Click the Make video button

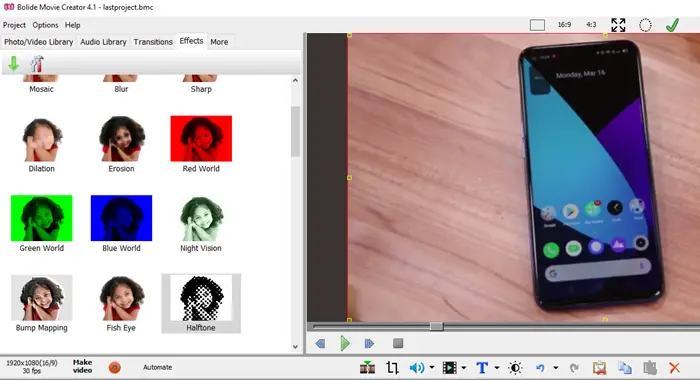[x=82, y=366]
